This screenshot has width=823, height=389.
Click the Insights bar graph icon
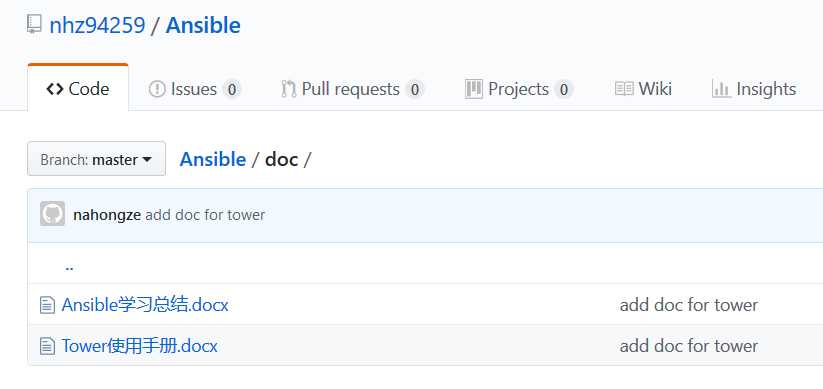pyautogui.click(x=721, y=89)
